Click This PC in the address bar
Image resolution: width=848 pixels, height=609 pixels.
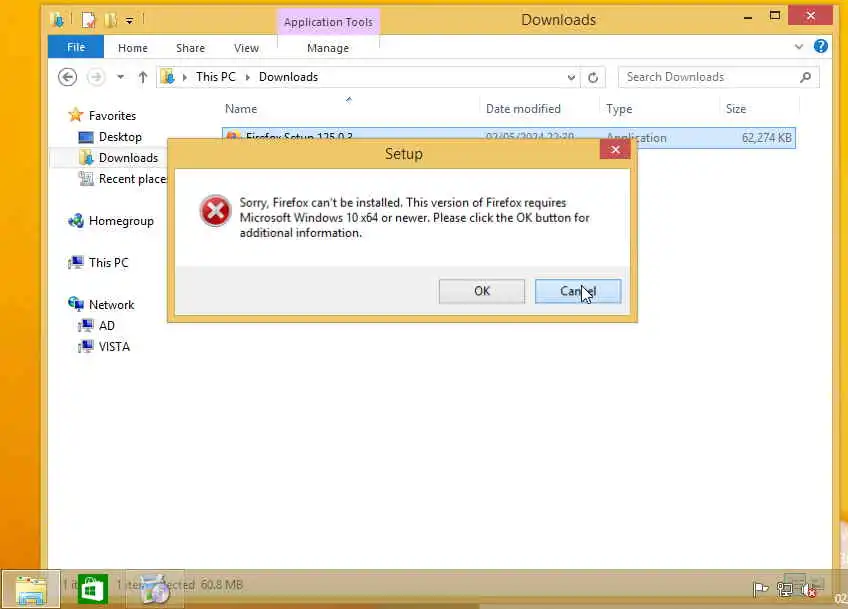216,77
